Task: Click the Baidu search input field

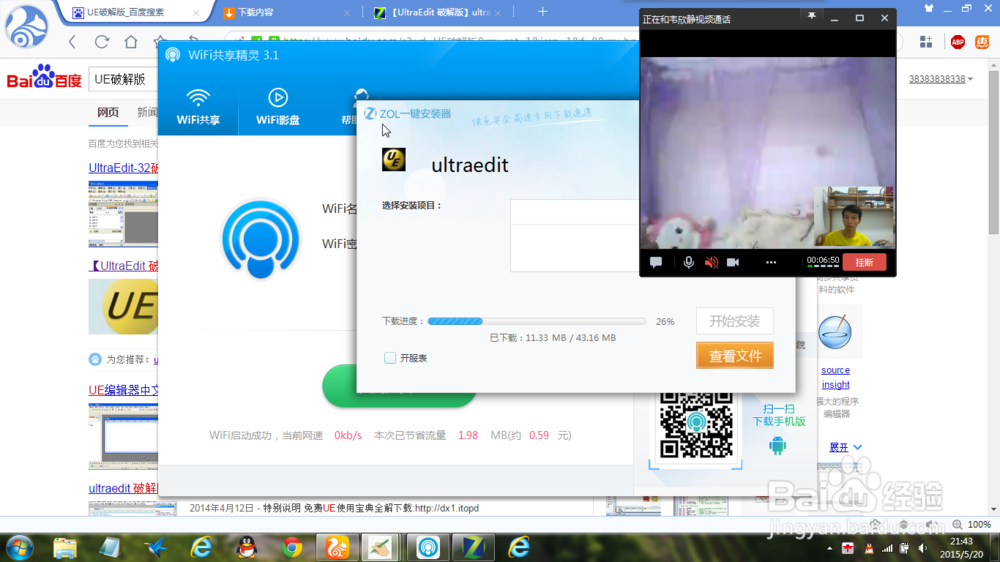Action: tap(124, 79)
